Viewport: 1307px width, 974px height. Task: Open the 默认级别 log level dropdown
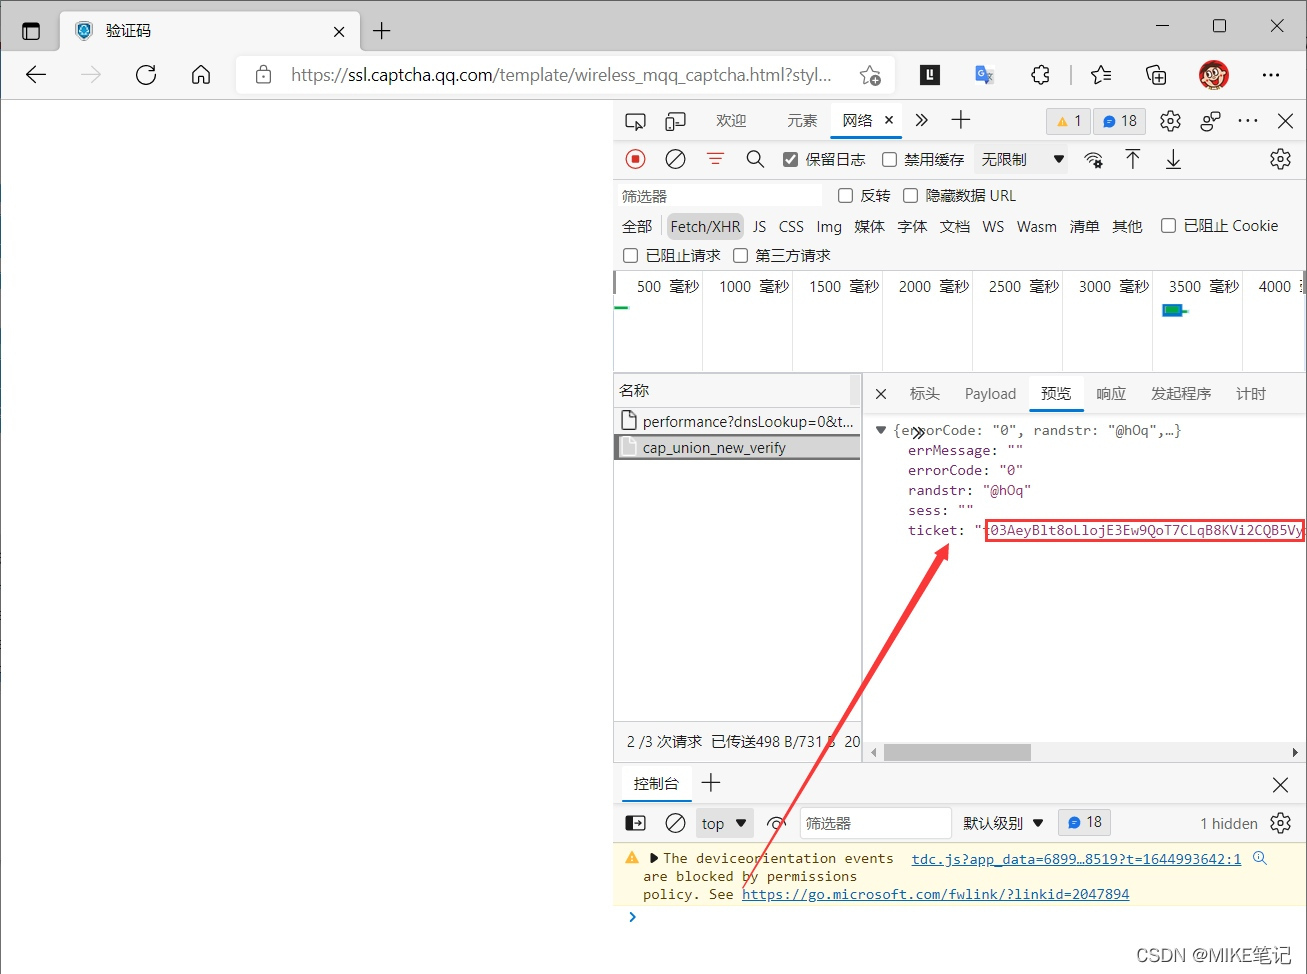point(1003,823)
